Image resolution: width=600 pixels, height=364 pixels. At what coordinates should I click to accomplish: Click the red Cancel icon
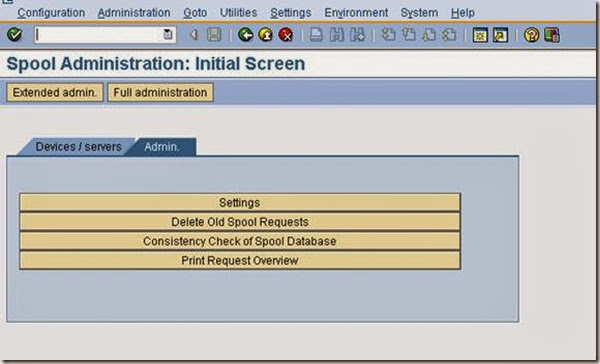click(285, 35)
